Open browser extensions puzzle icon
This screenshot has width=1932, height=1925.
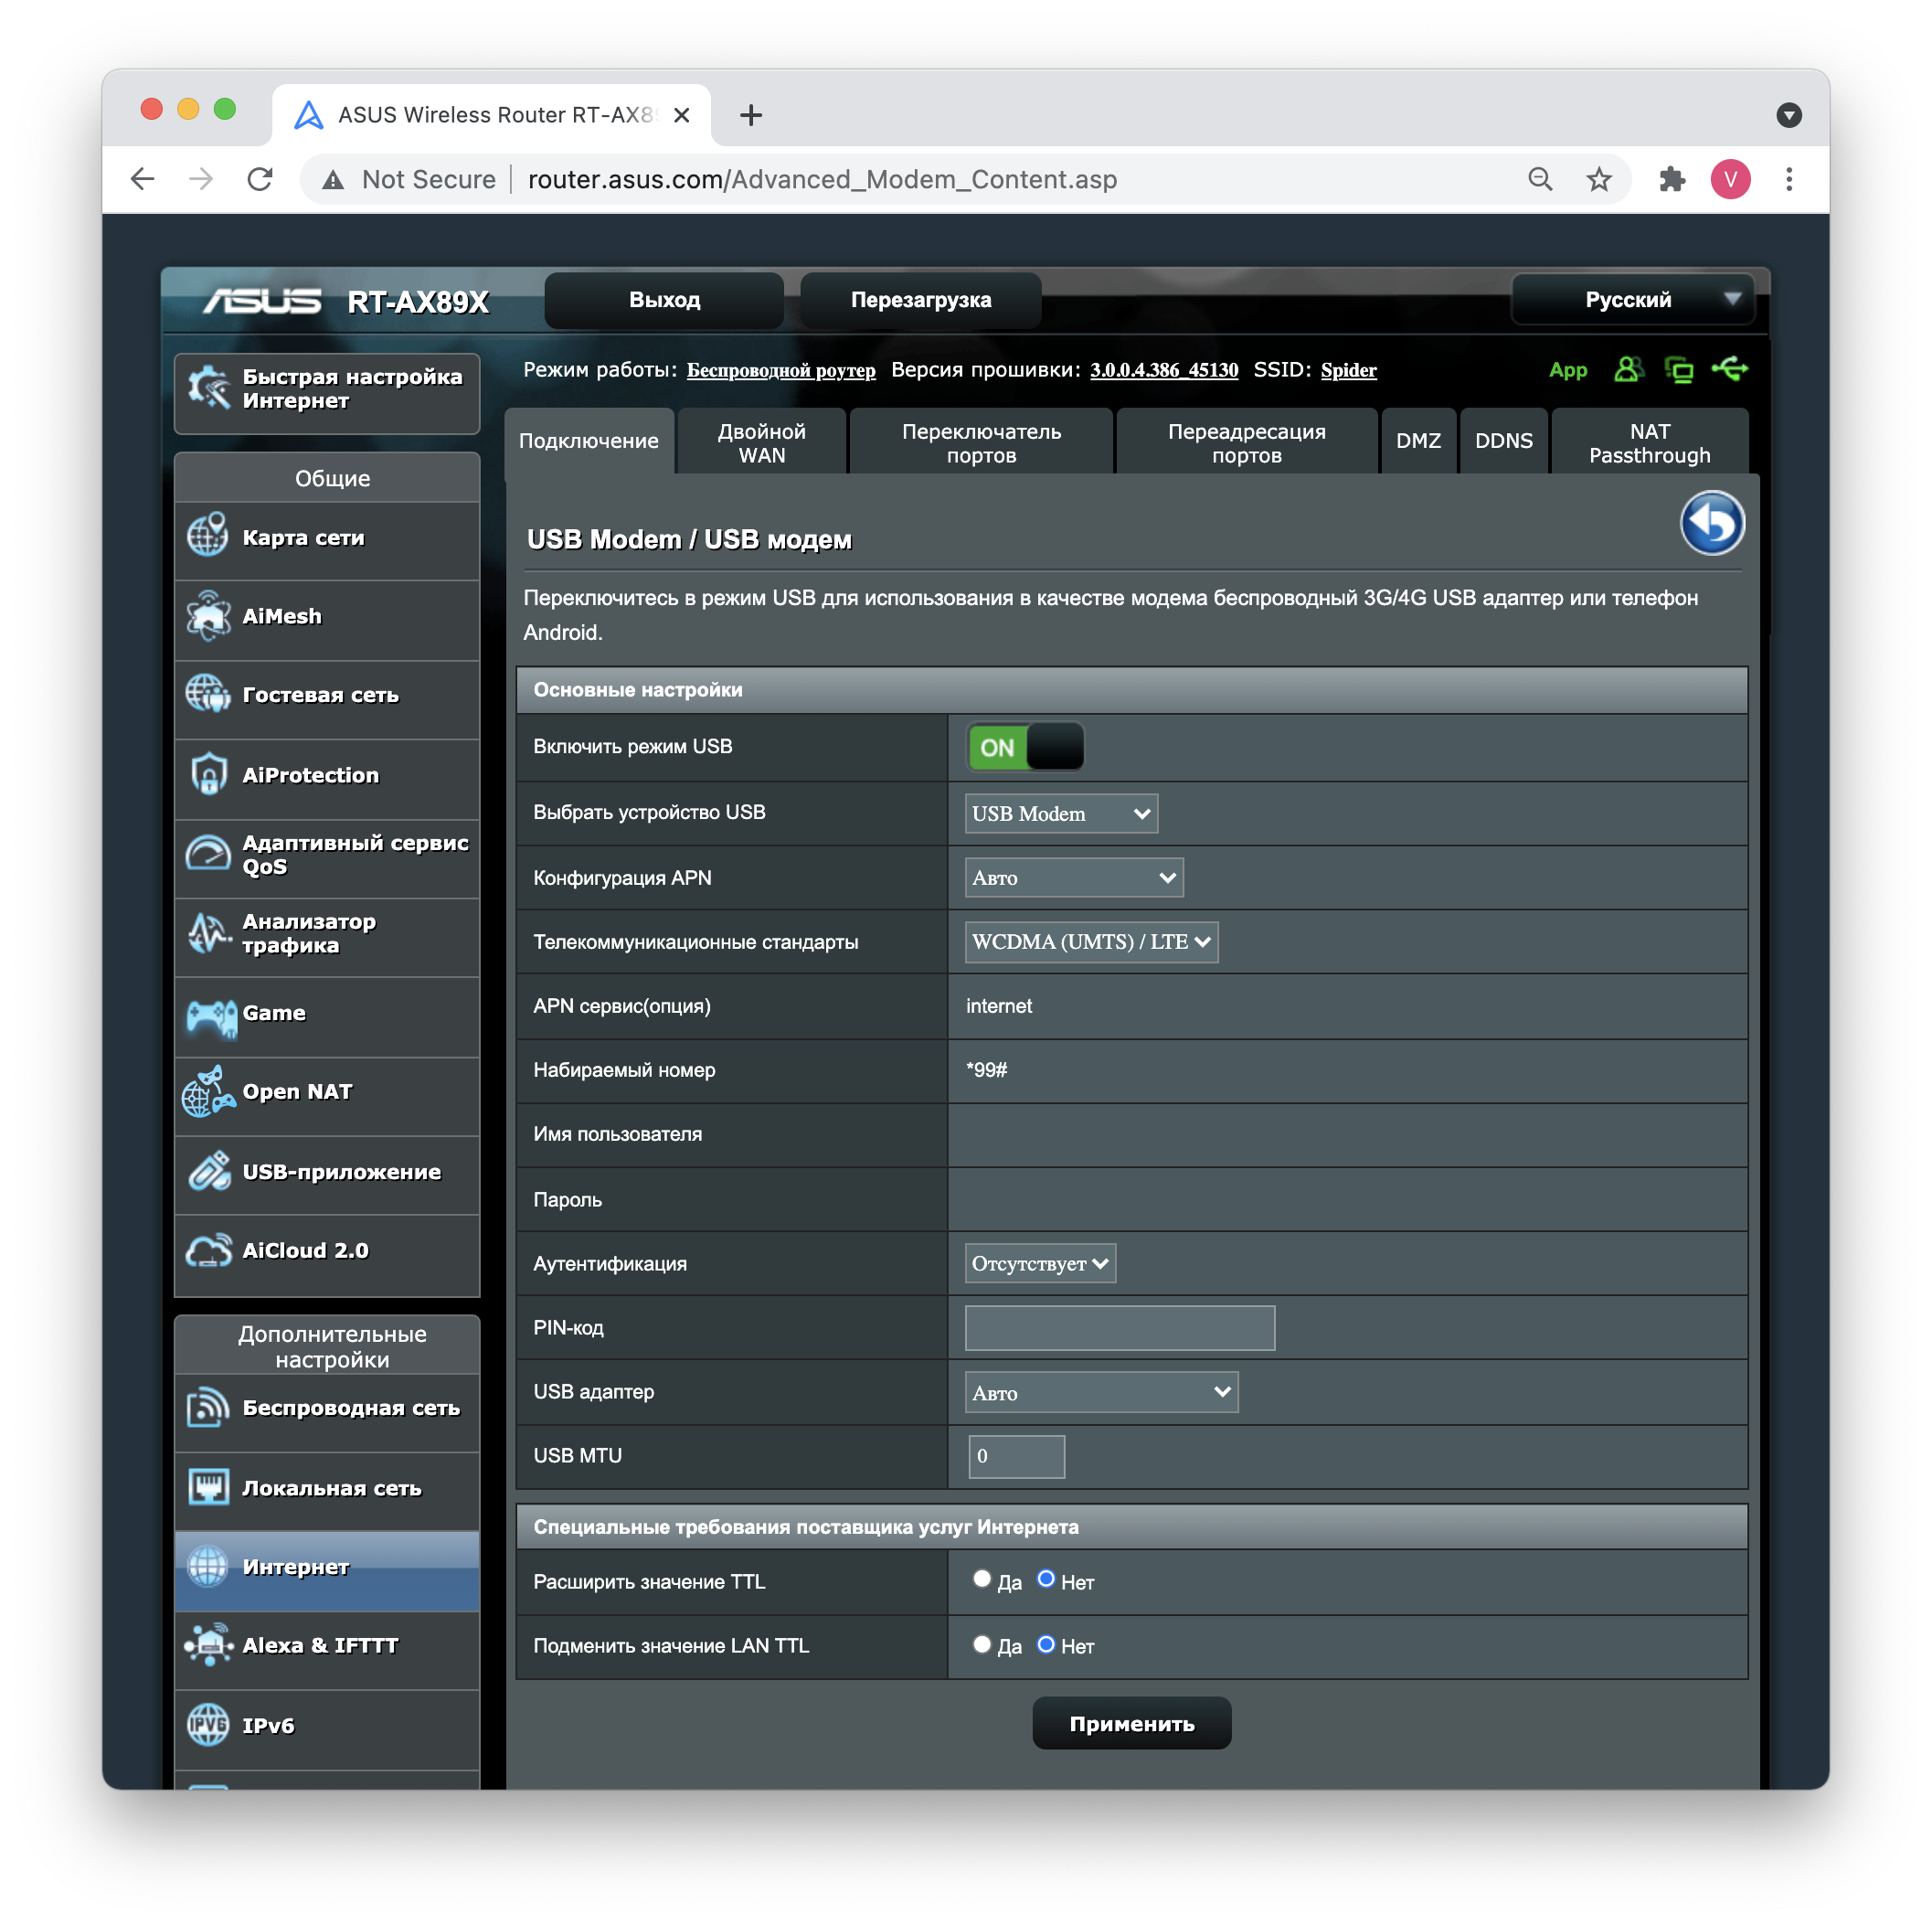click(1671, 179)
